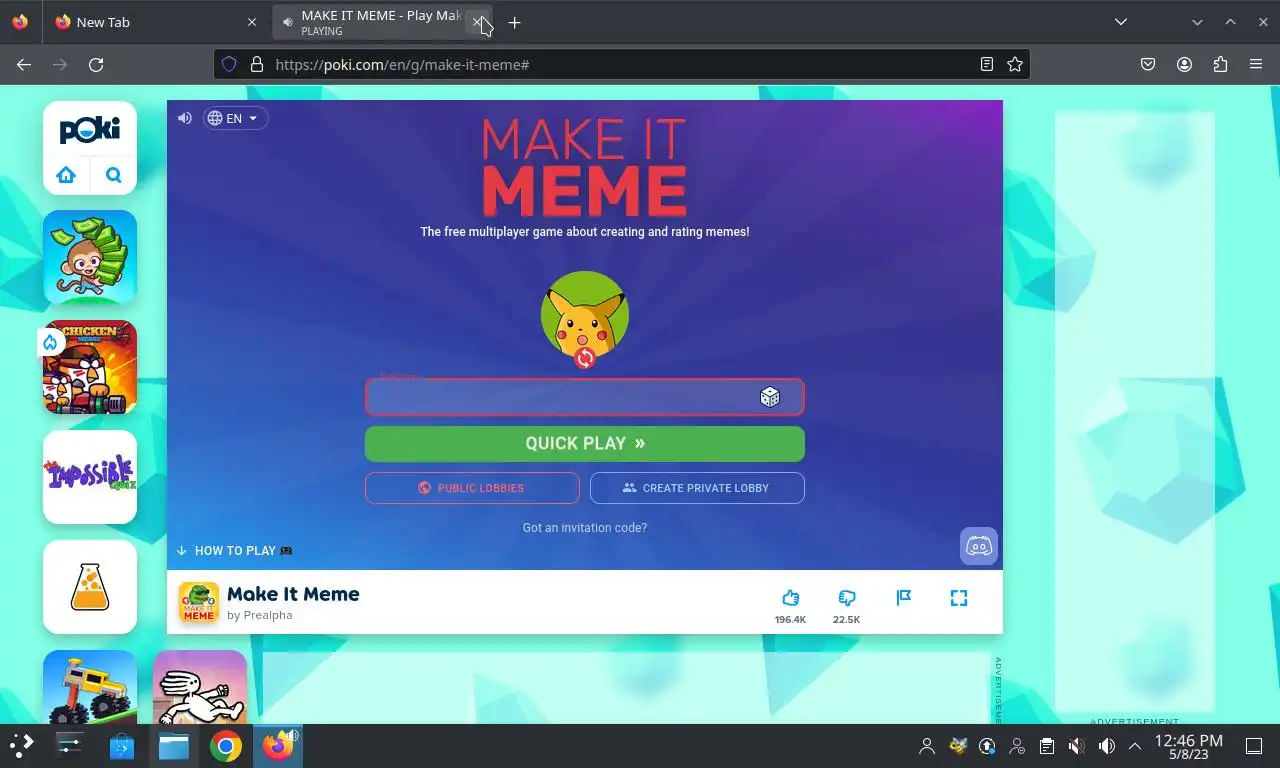Open Firefox View icon in tab bar

[x=20, y=22]
